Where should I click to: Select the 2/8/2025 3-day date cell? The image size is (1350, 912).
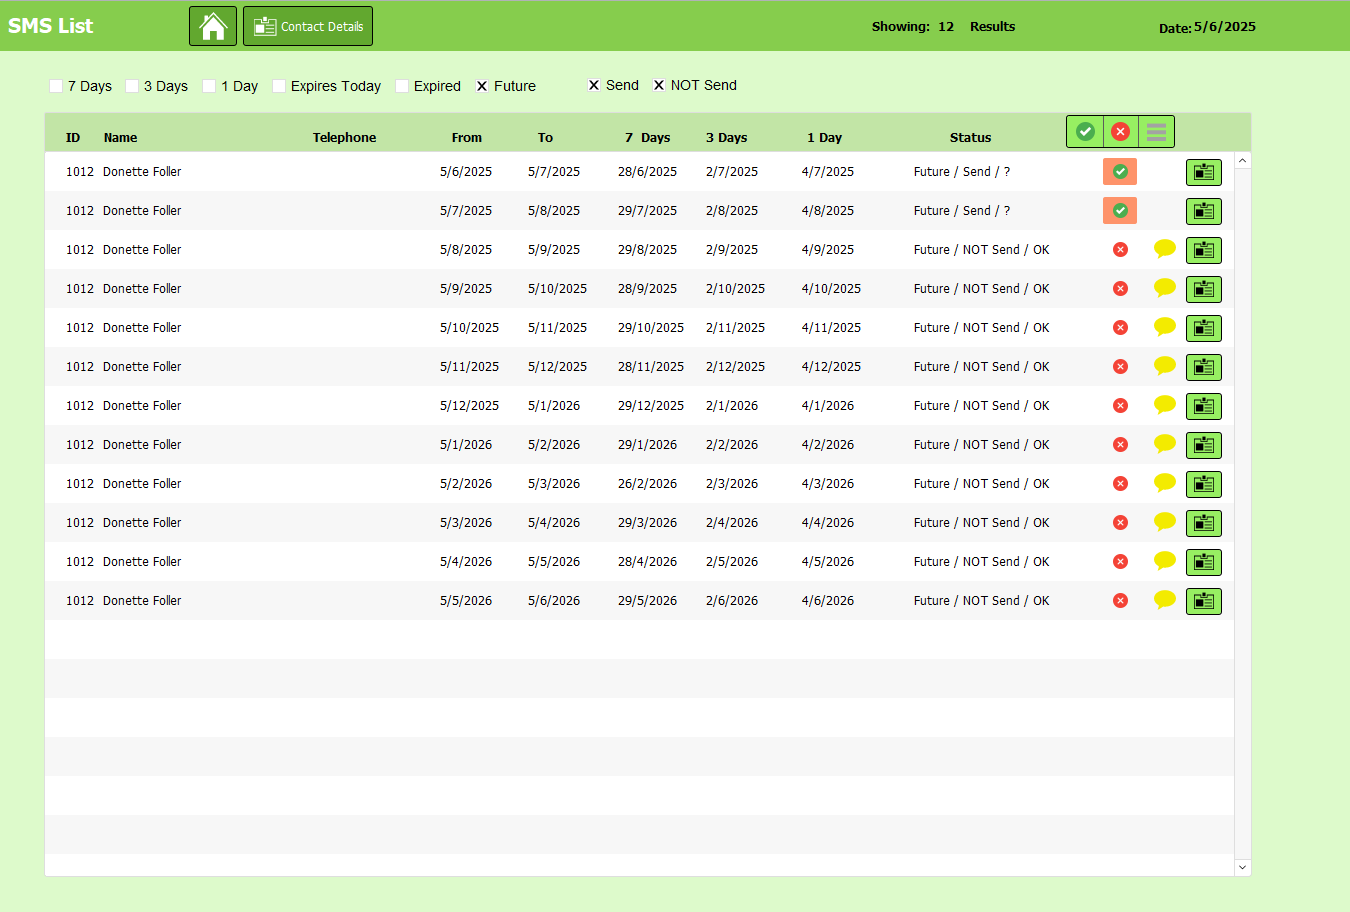[731, 211]
